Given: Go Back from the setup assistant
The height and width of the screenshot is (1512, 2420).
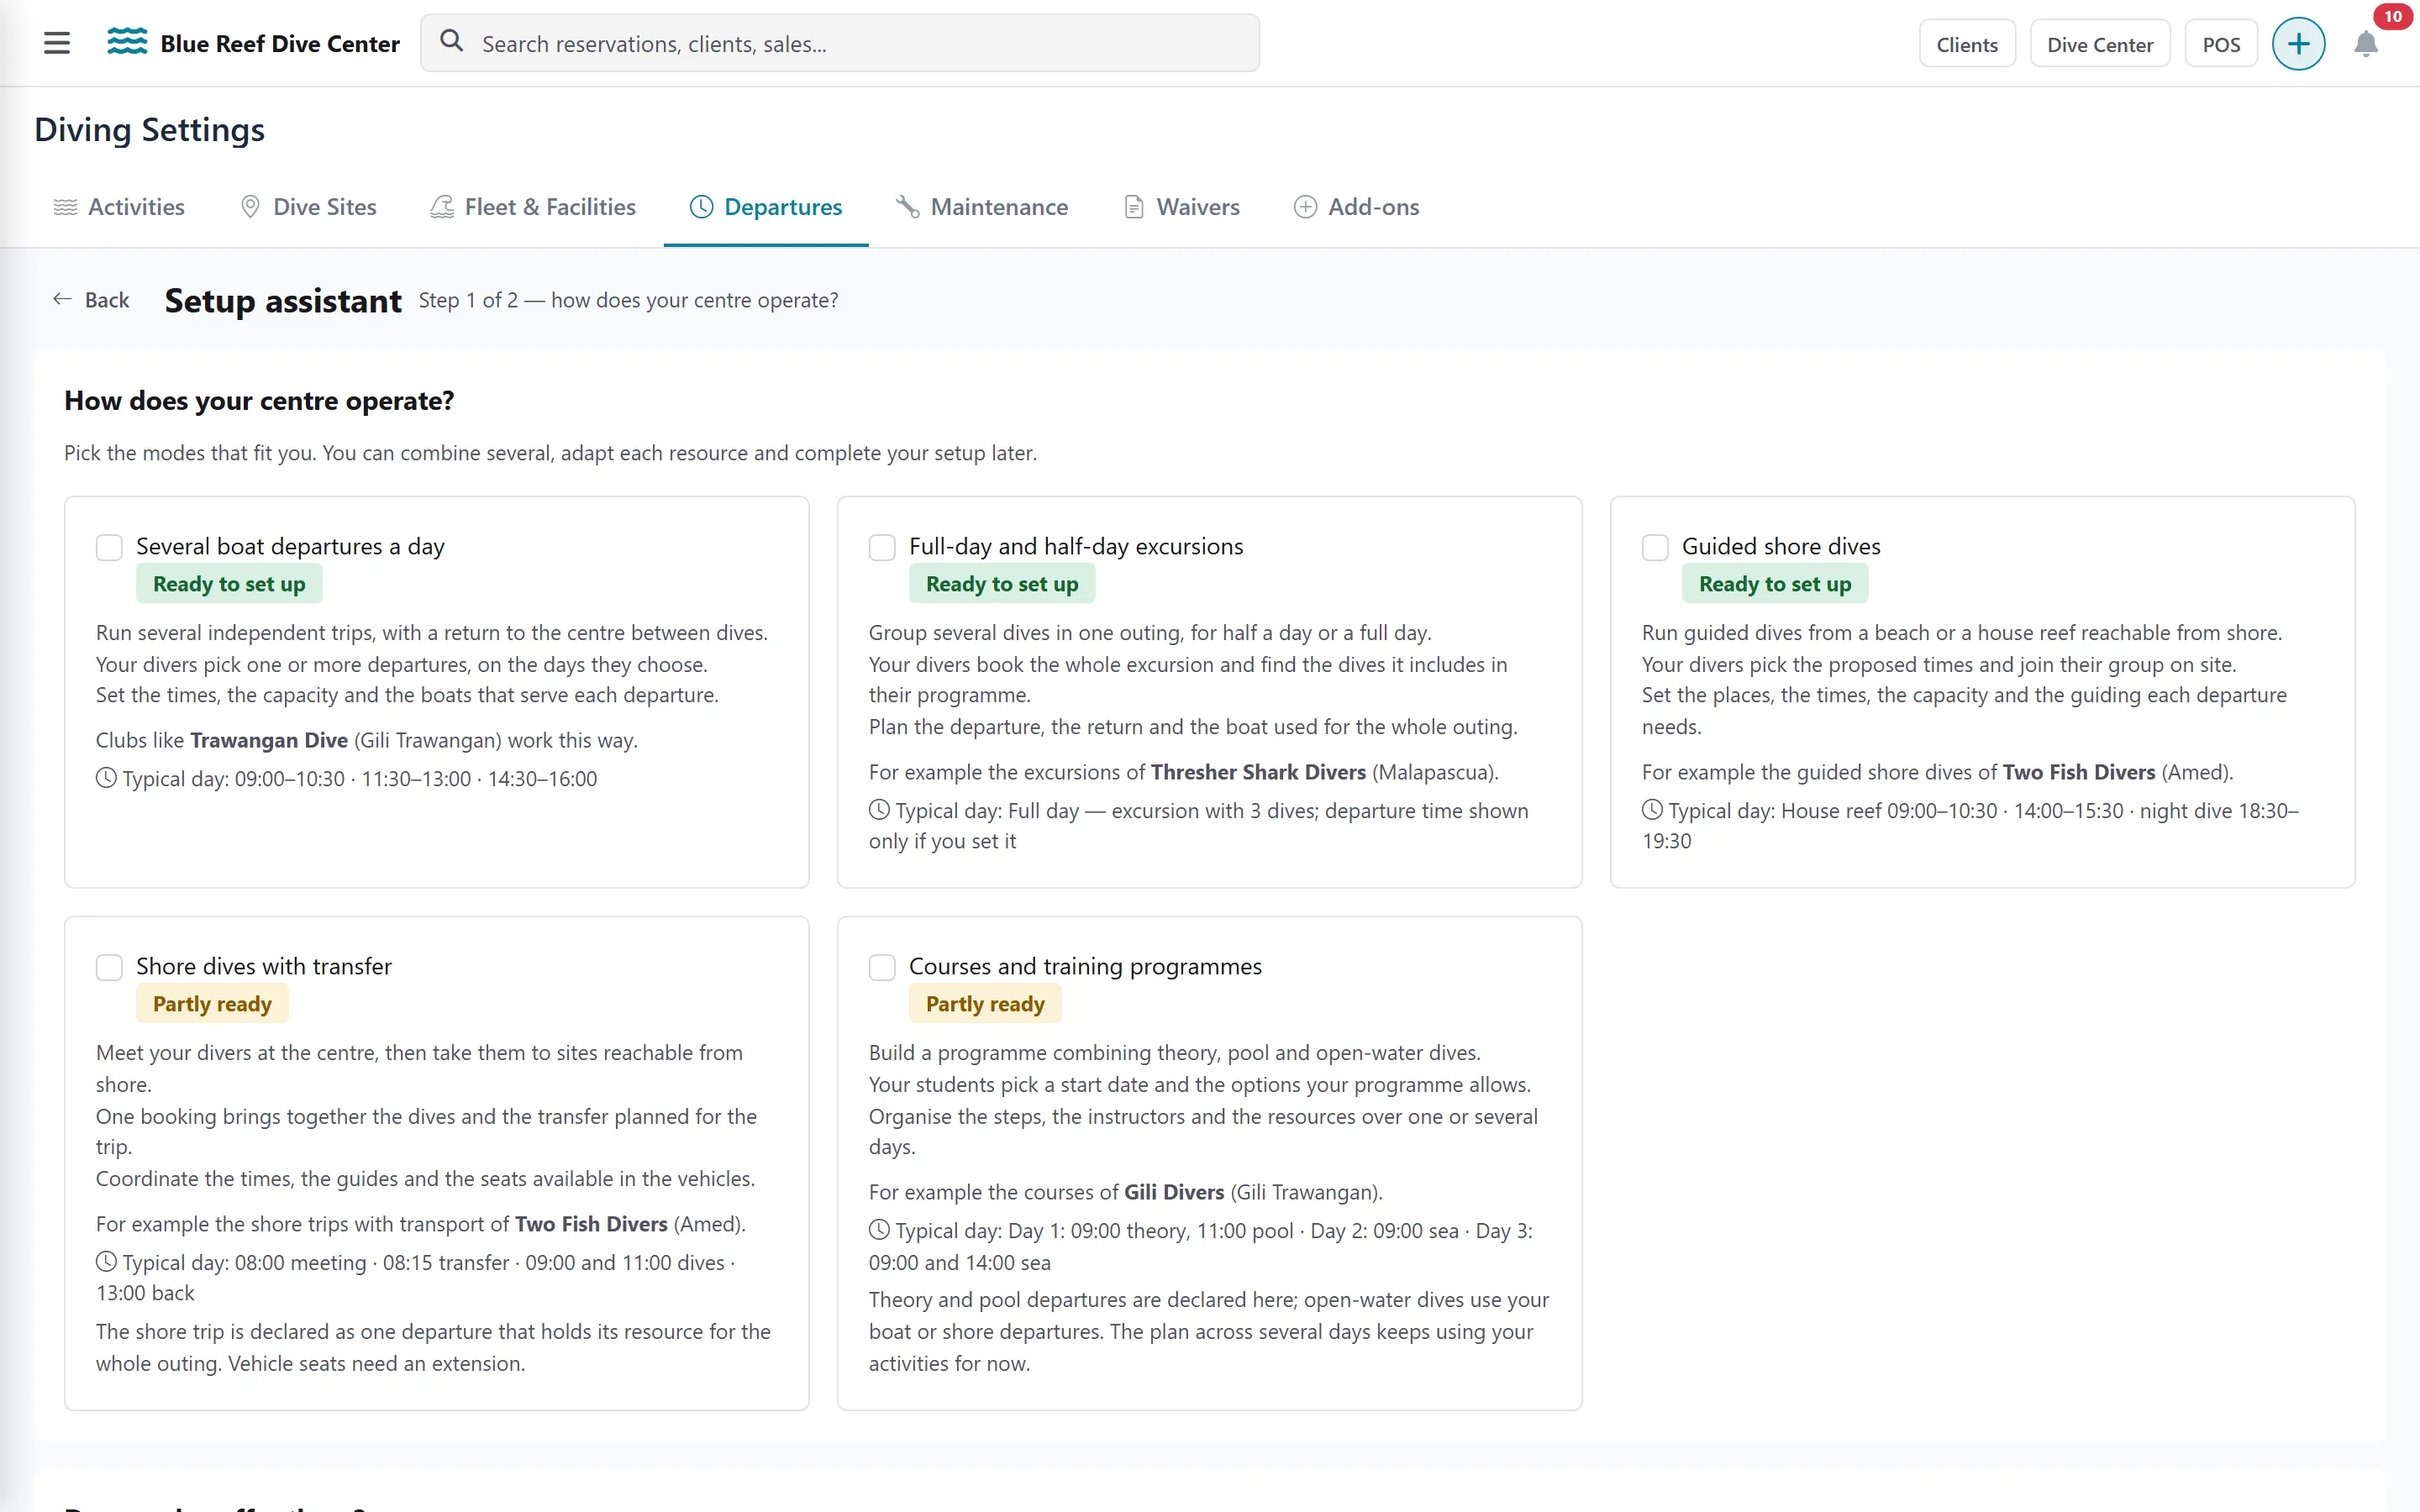Looking at the screenshot, I should pos(91,300).
